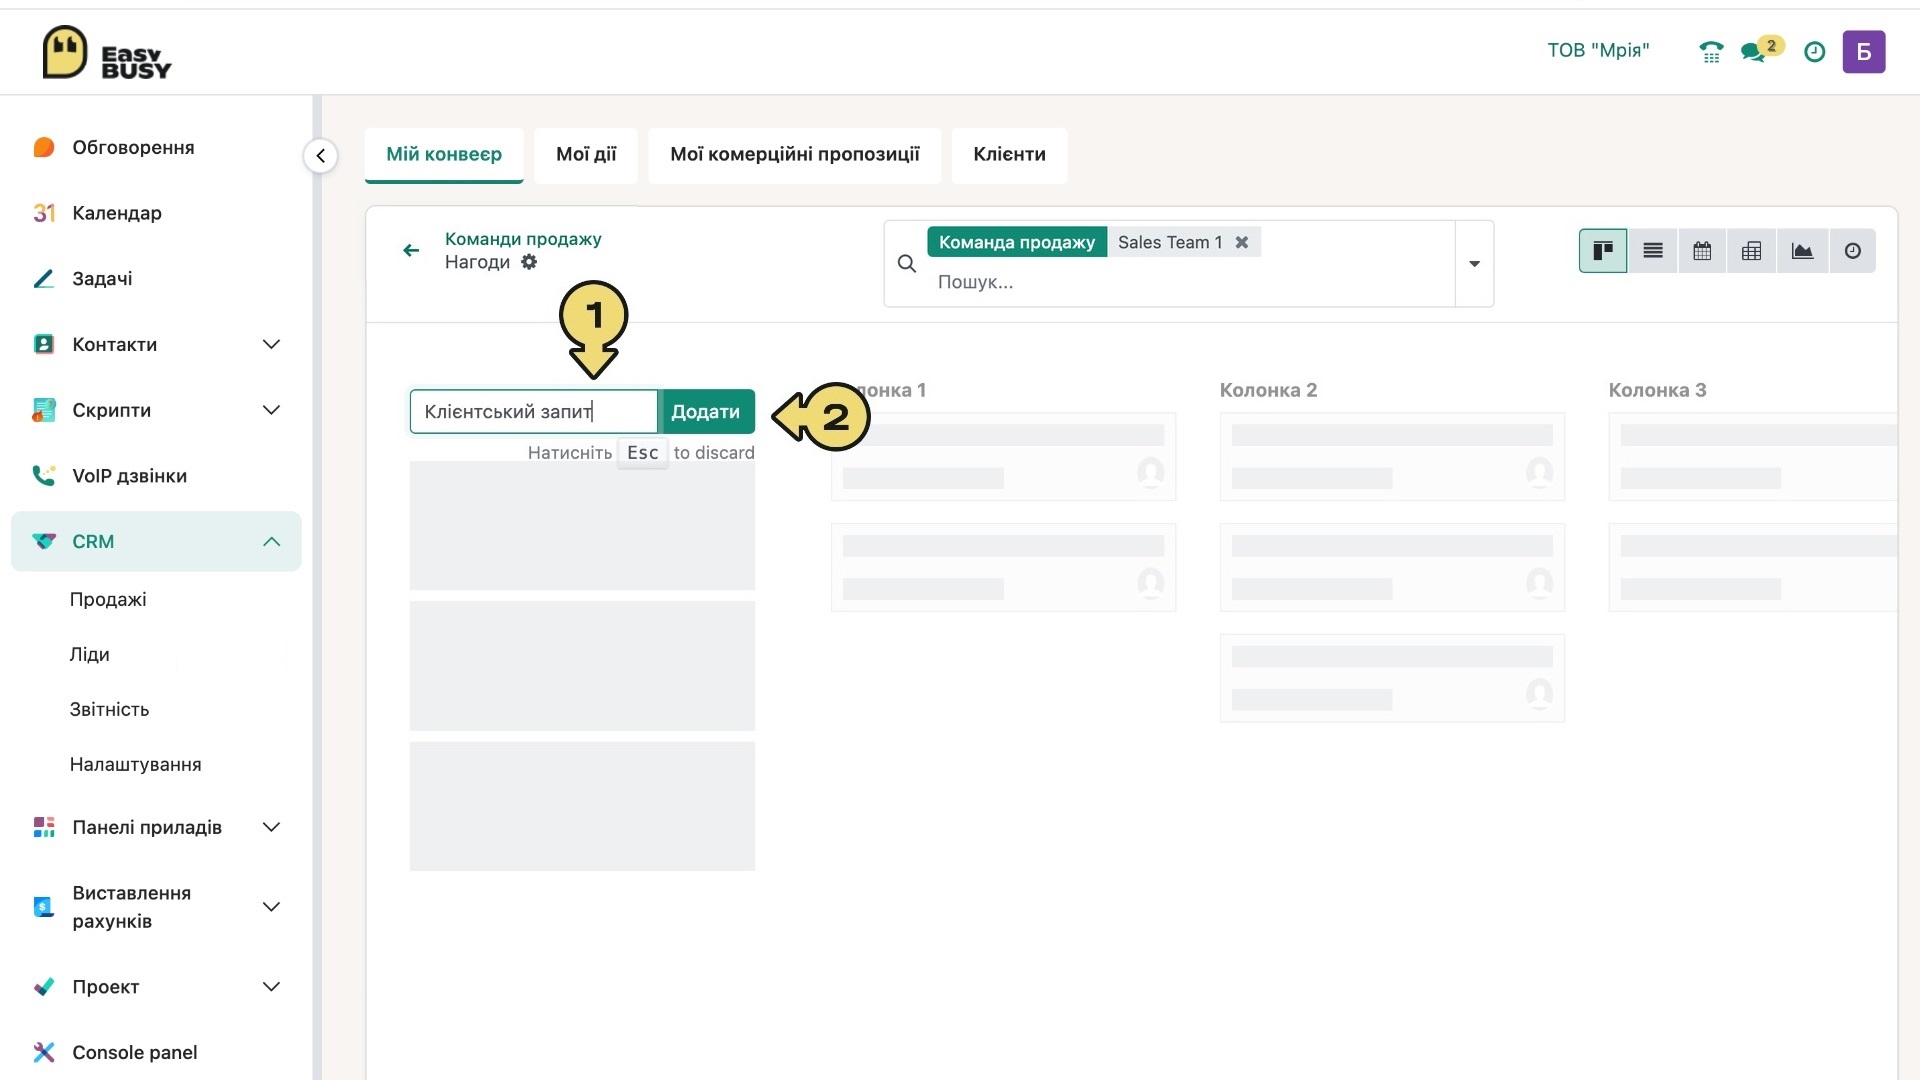
Task: Click the Колонка 3 header text
Action: [1657, 390]
